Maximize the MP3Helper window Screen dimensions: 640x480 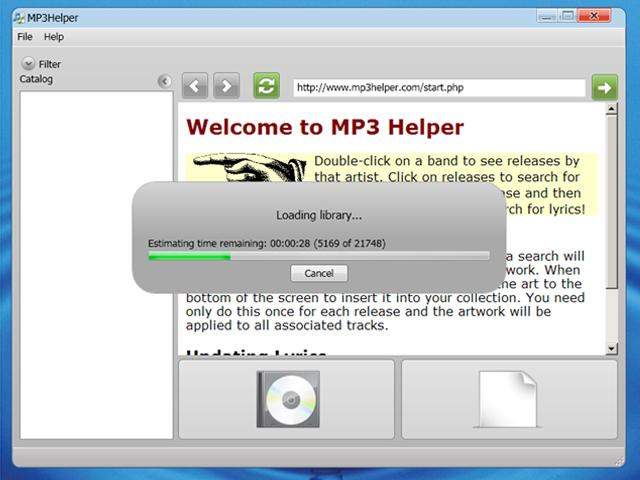(567, 16)
